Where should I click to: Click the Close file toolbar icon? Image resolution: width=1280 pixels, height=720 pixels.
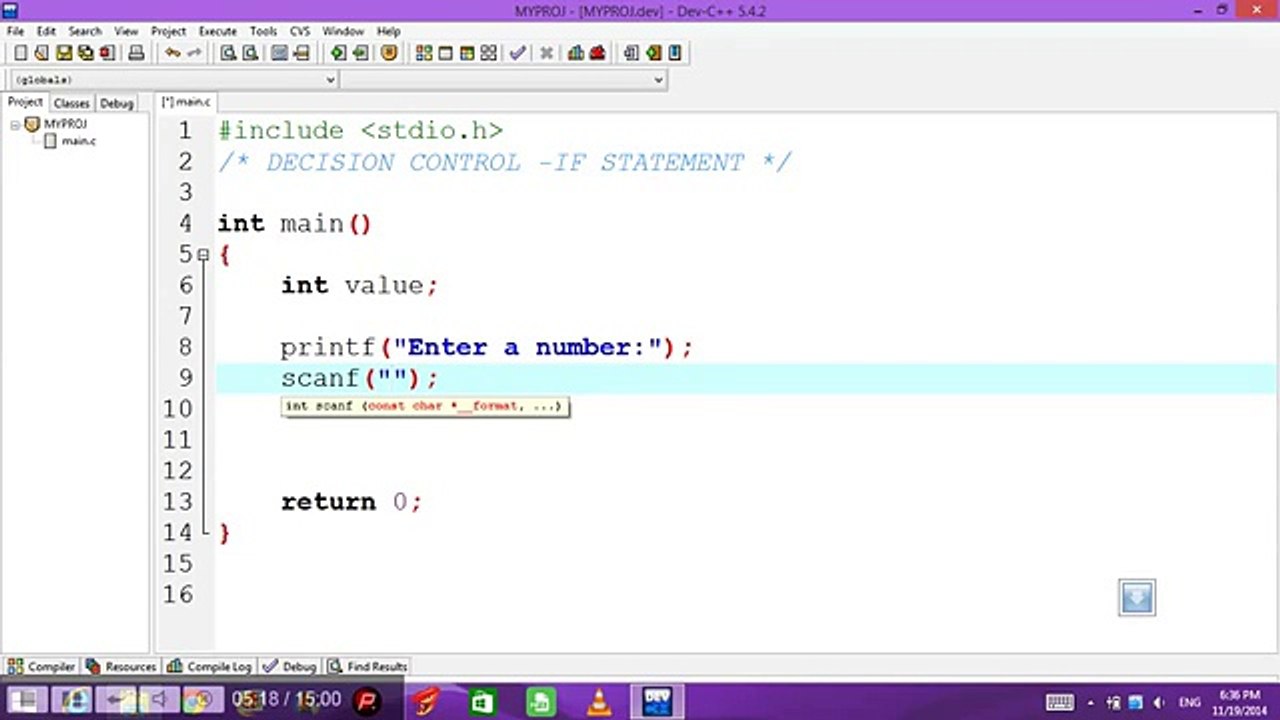(x=107, y=53)
